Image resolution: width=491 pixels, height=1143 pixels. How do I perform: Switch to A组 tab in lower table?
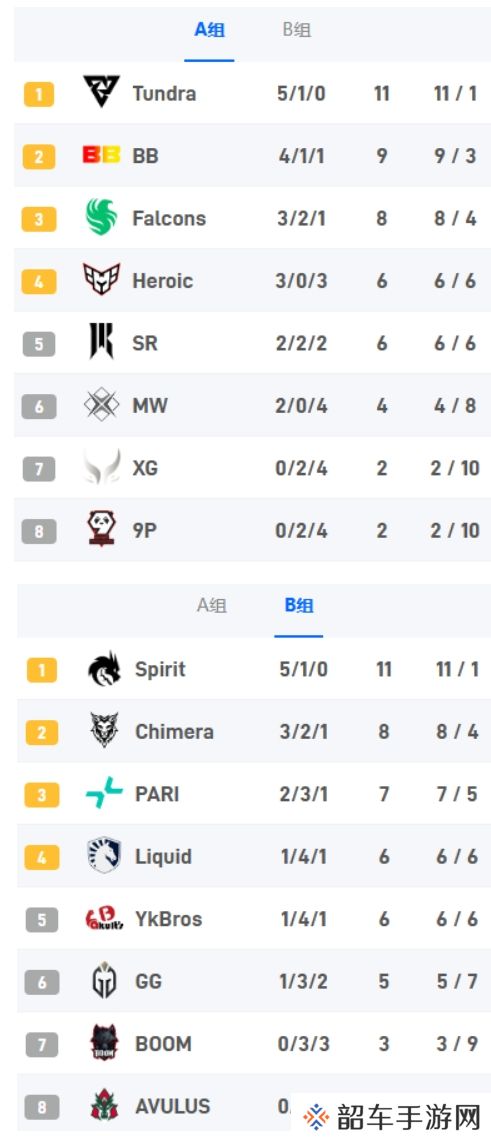click(x=211, y=606)
